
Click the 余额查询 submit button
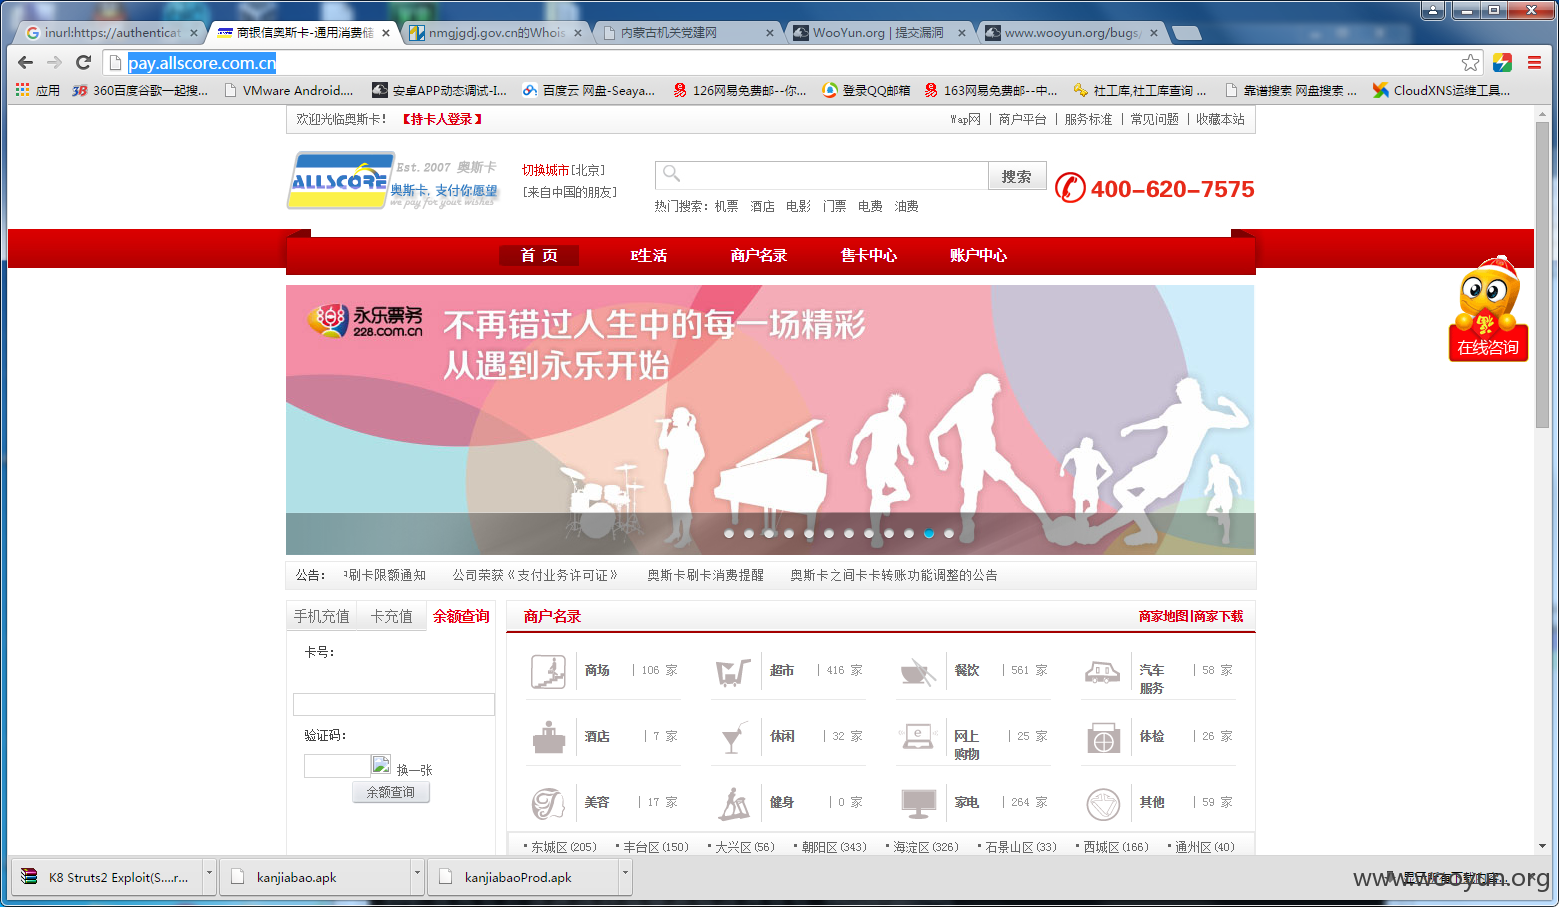point(391,792)
